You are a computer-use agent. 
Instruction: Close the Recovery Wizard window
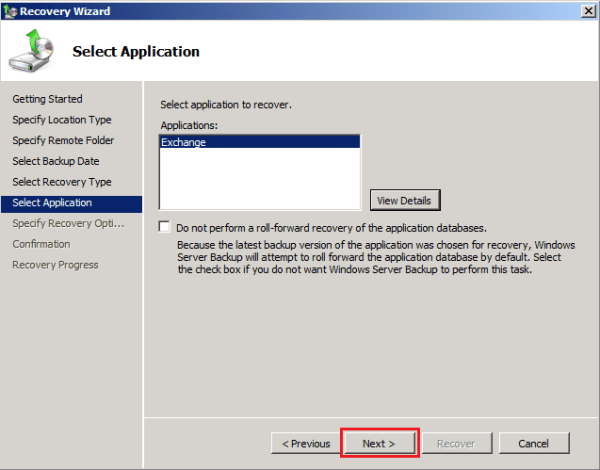click(588, 11)
